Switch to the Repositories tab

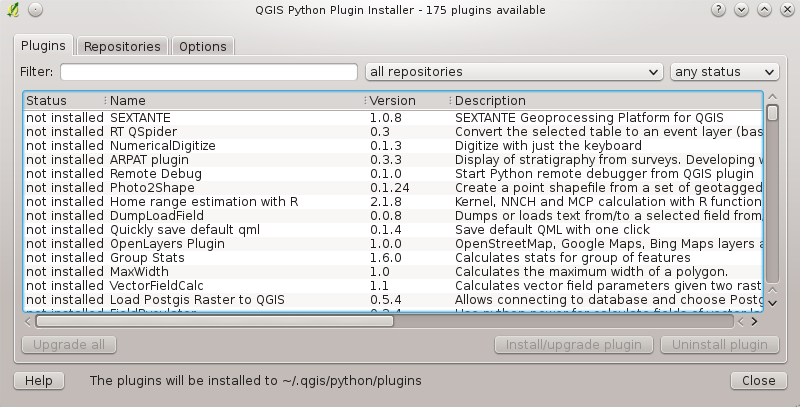(122, 46)
